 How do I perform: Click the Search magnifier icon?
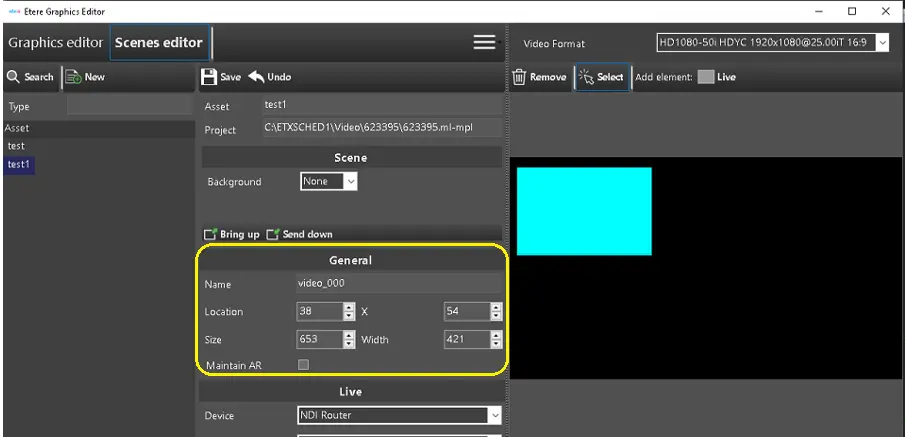pyautogui.click(x=13, y=77)
